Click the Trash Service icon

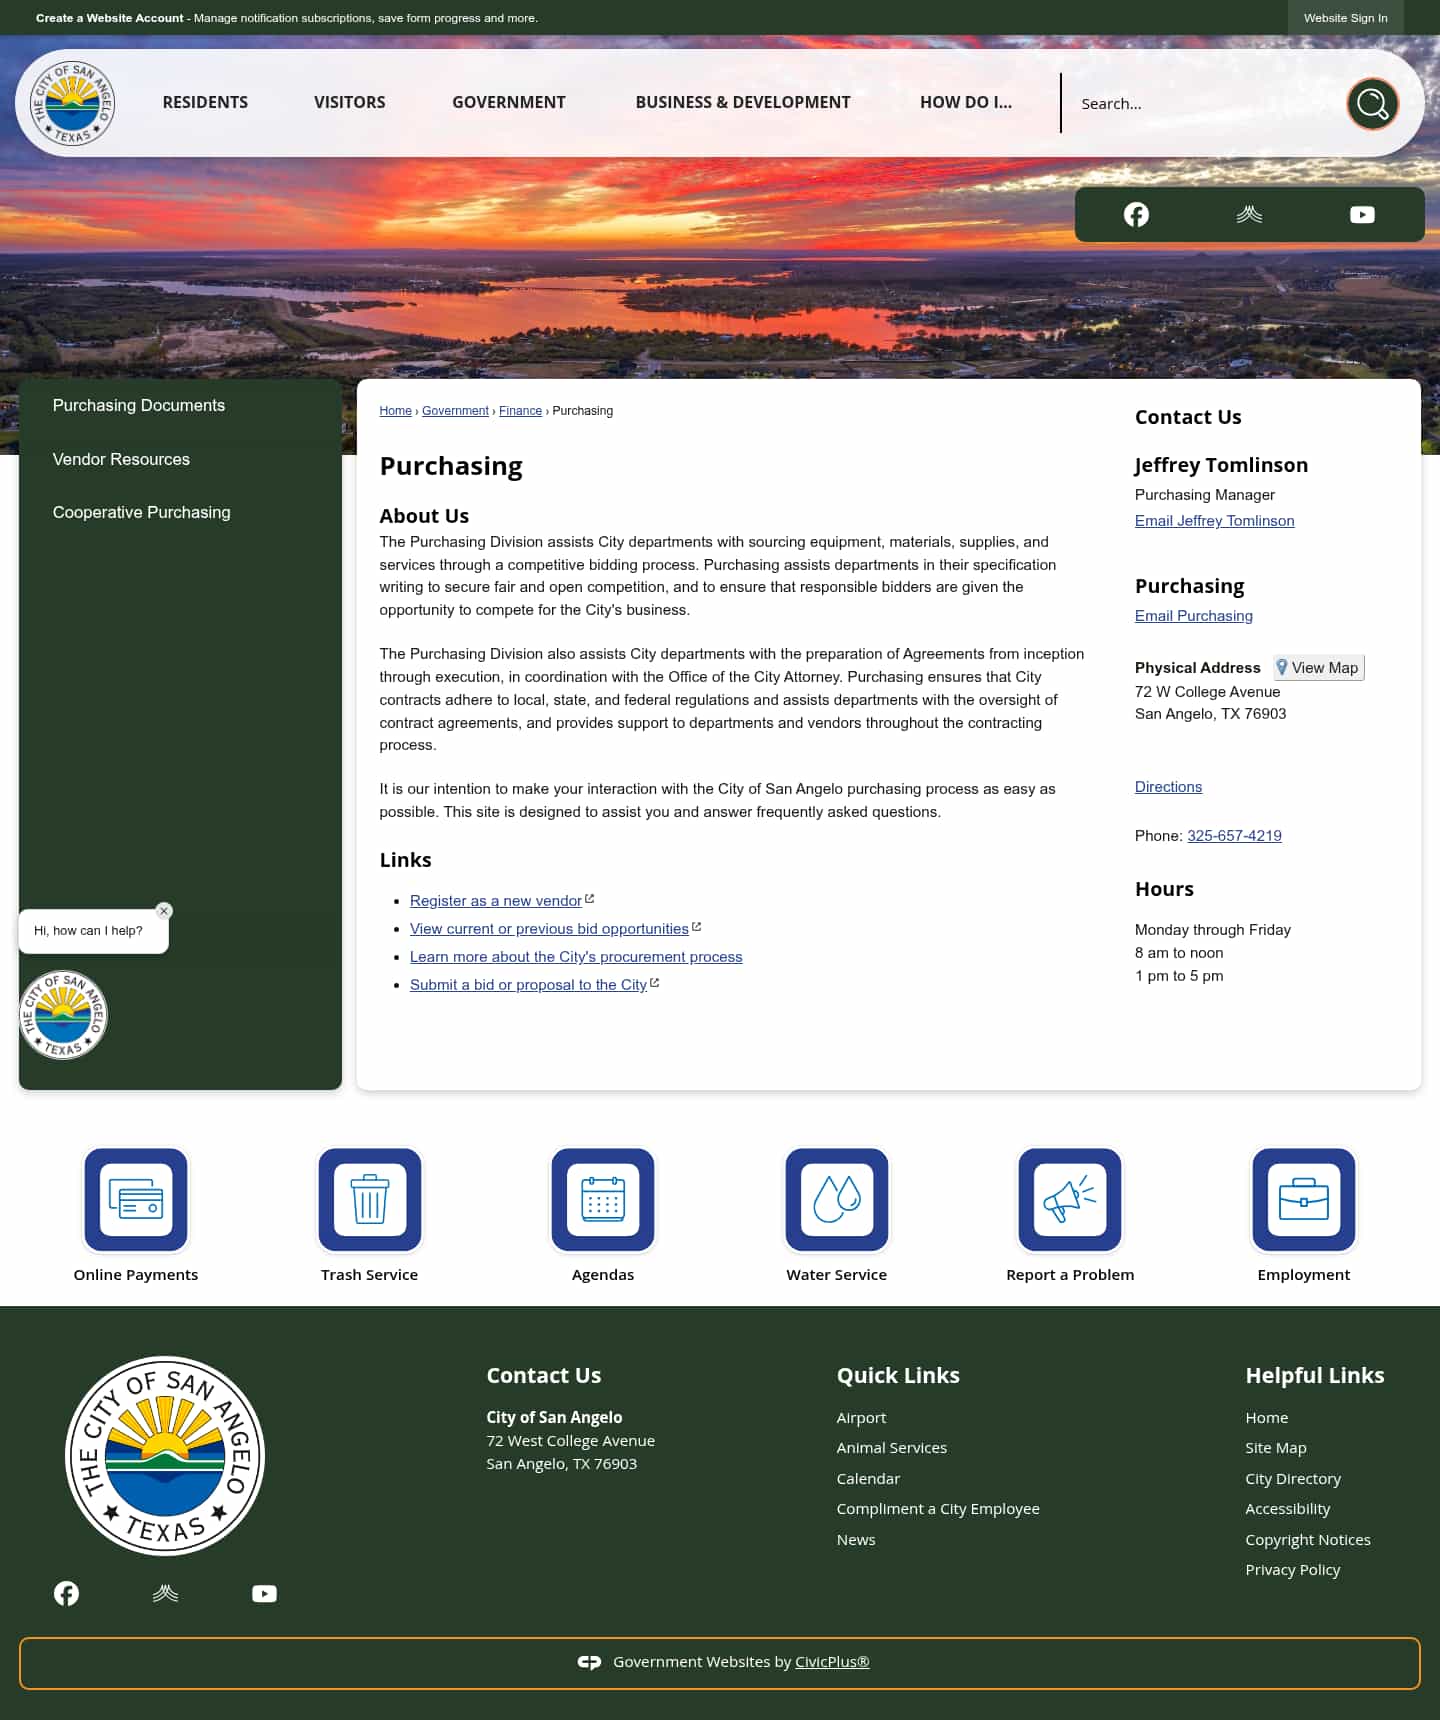click(370, 1200)
